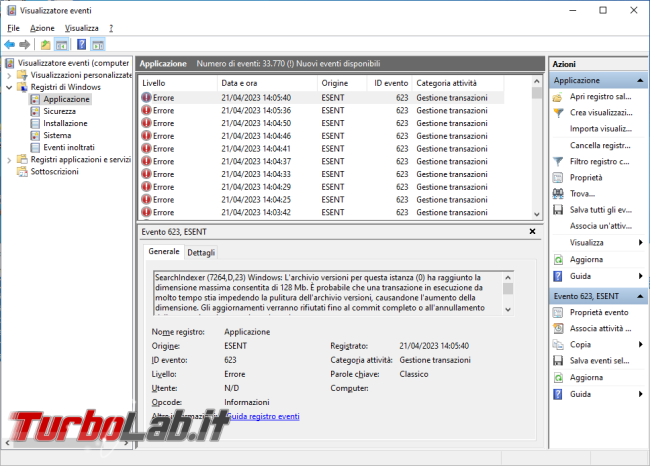The image size is (650, 466).
Task: Click the description box scroll down arrow
Action: click(508, 309)
